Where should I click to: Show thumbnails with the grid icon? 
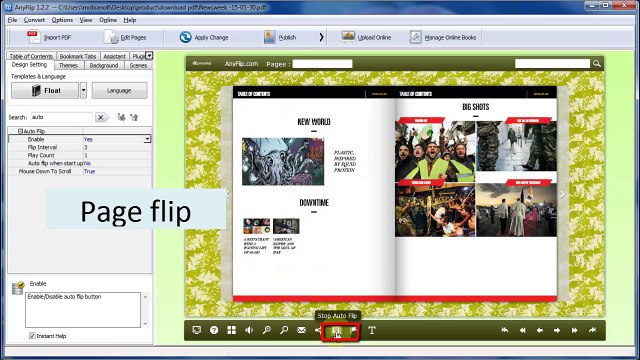pyautogui.click(x=231, y=330)
